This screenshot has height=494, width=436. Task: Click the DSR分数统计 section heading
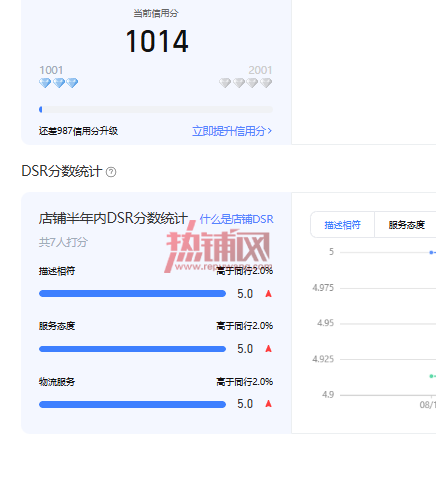click(x=62, y=171)
